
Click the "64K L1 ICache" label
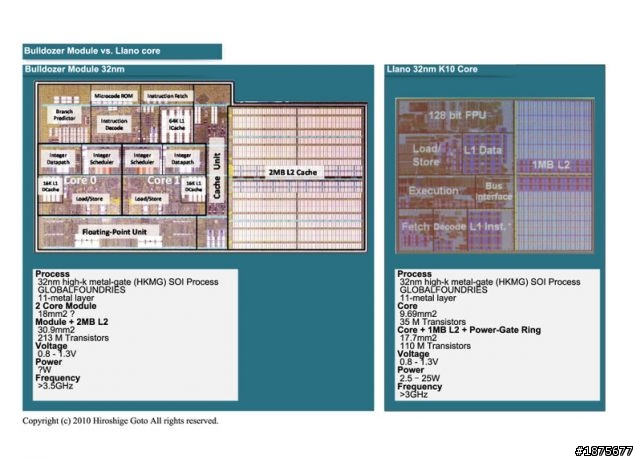177,124
